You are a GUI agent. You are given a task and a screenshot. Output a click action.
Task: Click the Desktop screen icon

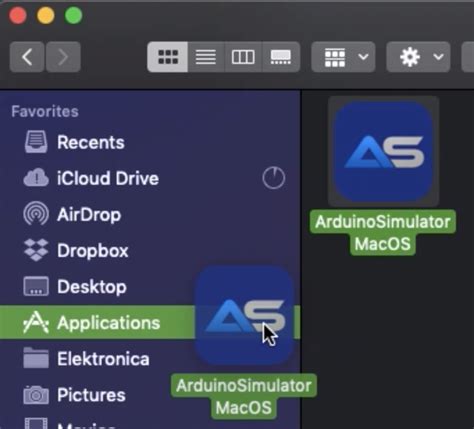click(x=36, y=286)
